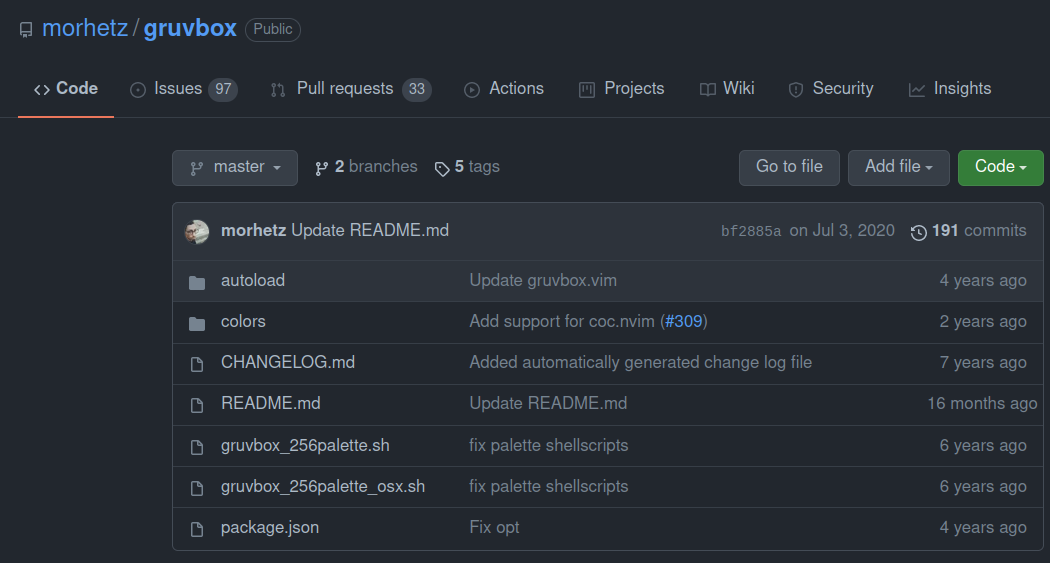
Task: Open the package.json file
Action: (x=270, y=528)
